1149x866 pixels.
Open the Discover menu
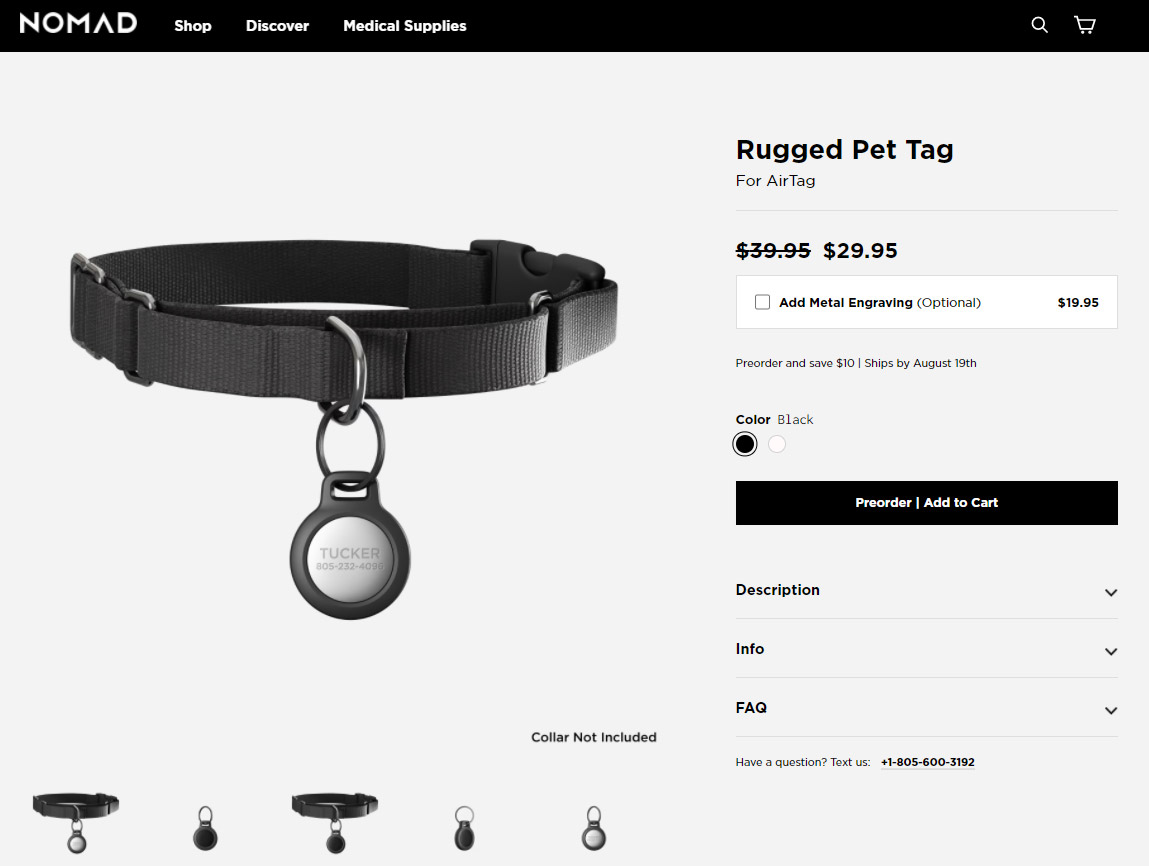pyautogui.click(x=277, y=26)
